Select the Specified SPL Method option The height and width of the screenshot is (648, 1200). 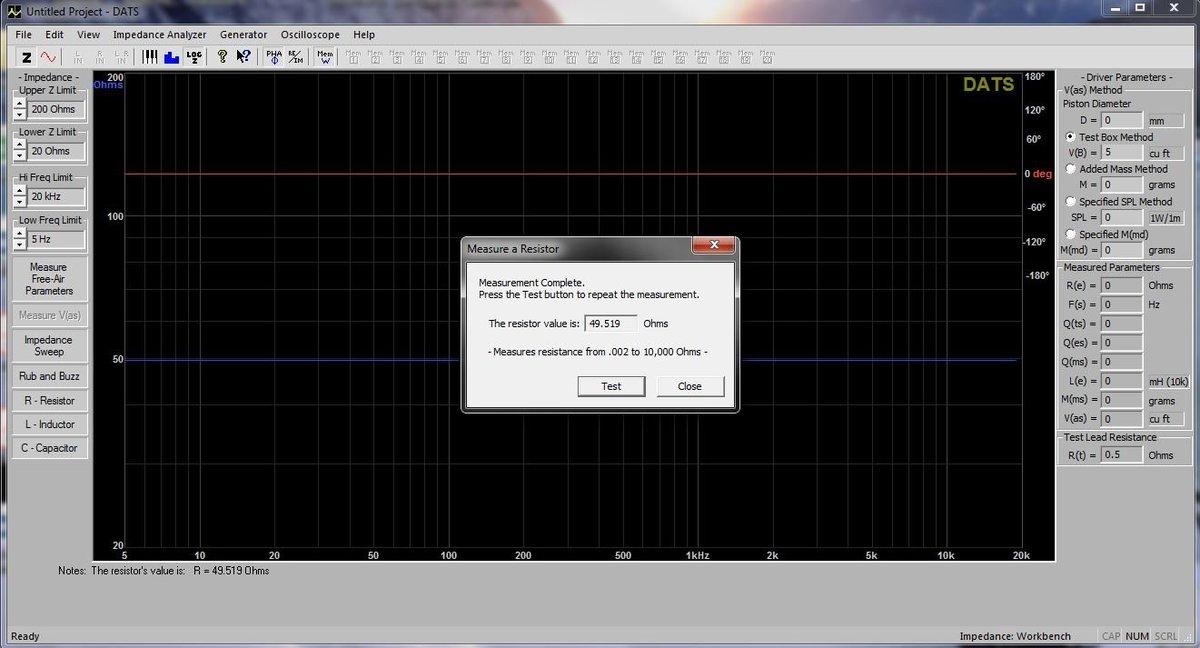[1071, 202]
